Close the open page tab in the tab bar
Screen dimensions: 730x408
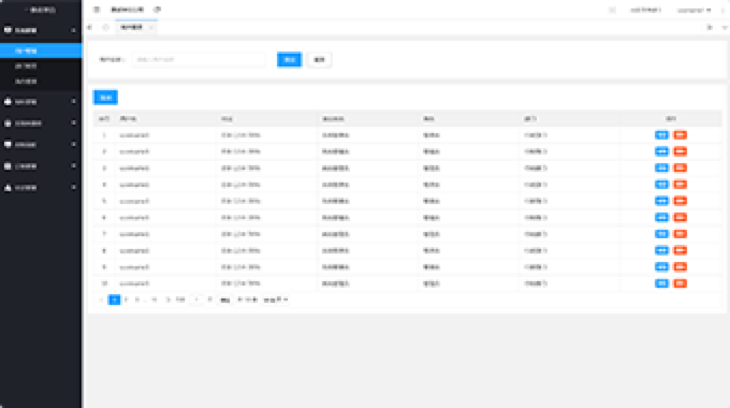(151, 27)
